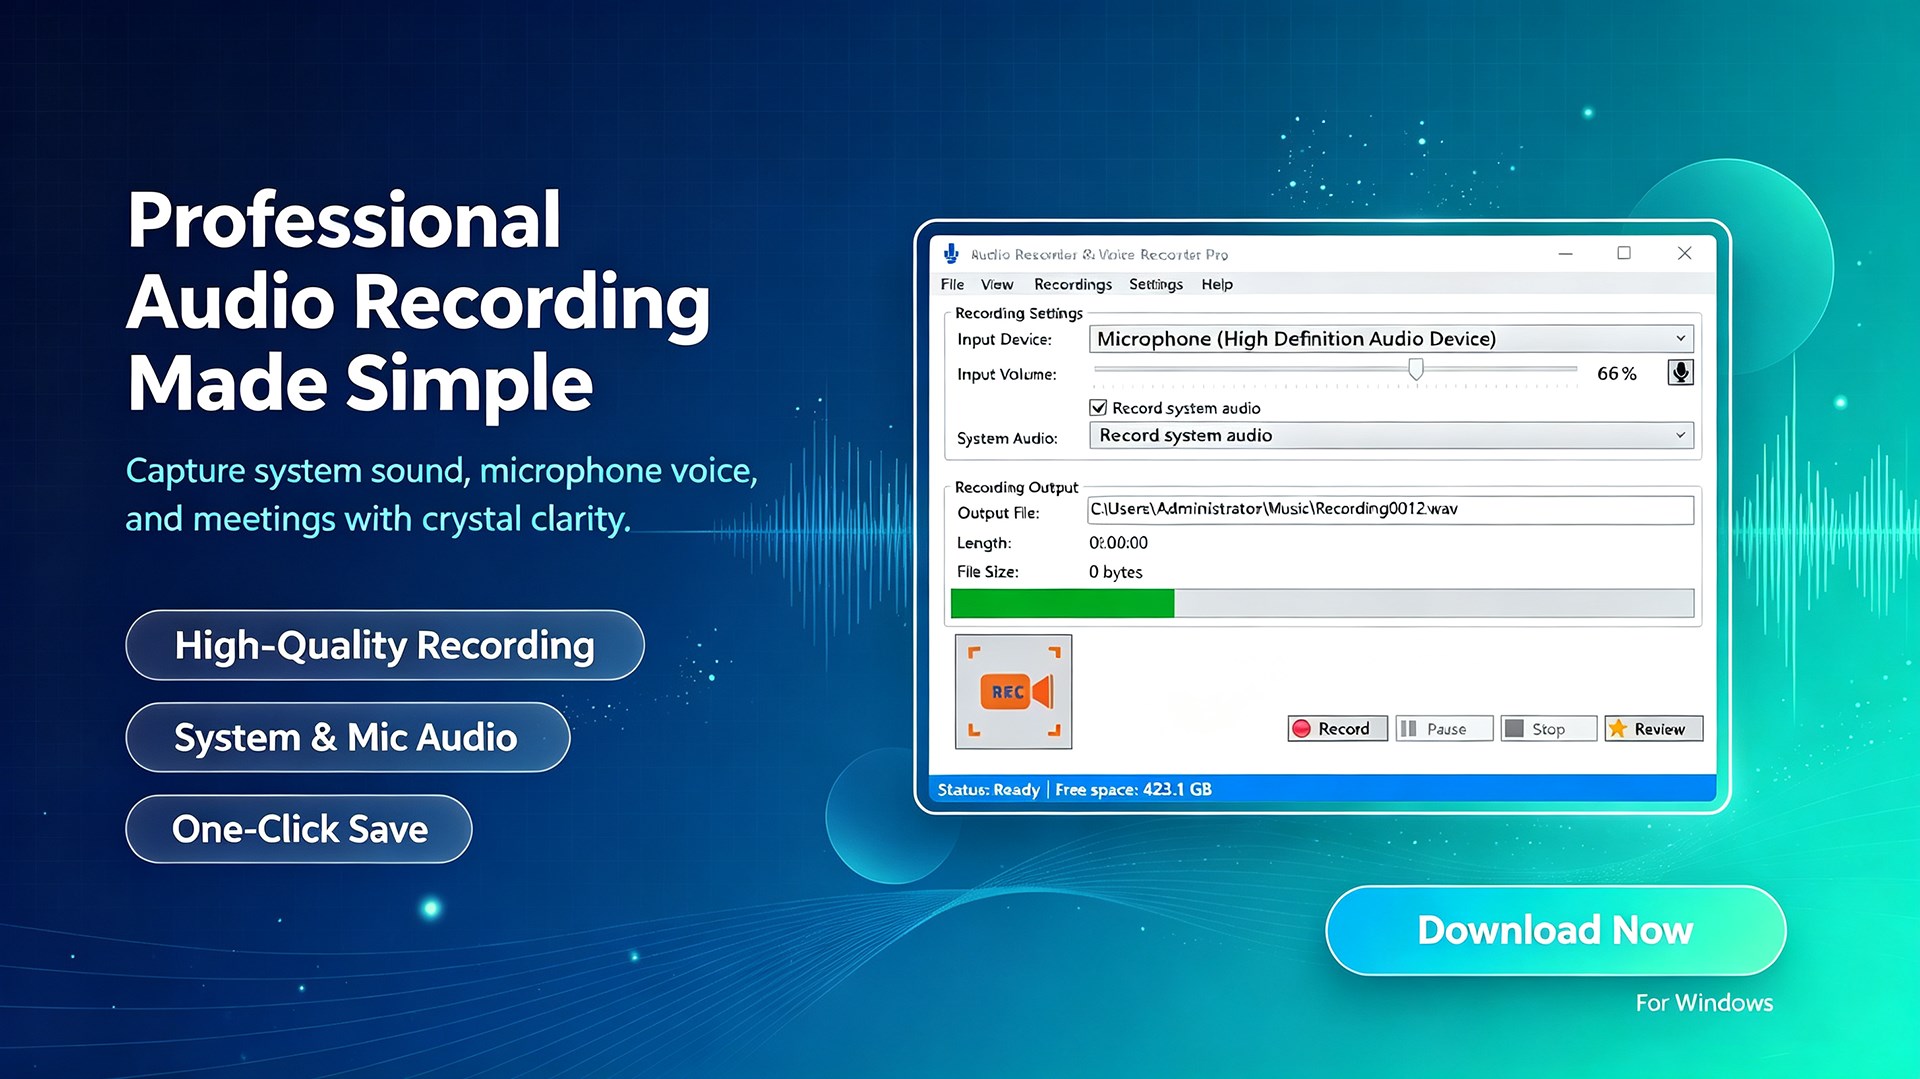Click the 66 % volume value
Screen dimensions: 1920x1079
click(1616, 373)
